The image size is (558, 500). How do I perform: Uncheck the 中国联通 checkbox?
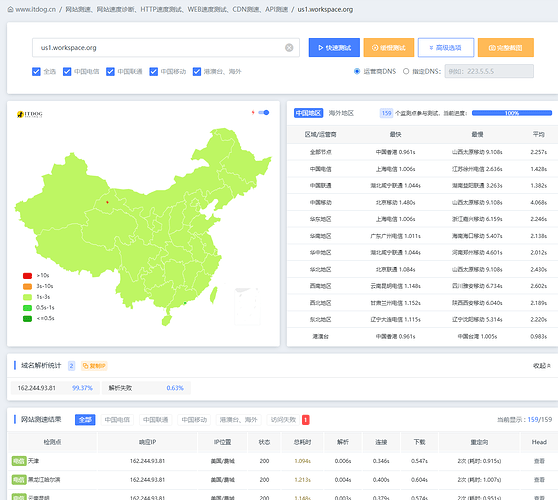coord(110,72)
